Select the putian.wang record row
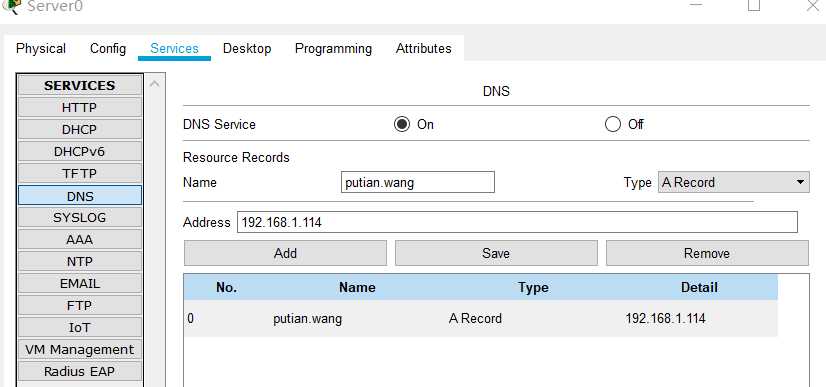This screenshot has height=387, width=826. 480,319
